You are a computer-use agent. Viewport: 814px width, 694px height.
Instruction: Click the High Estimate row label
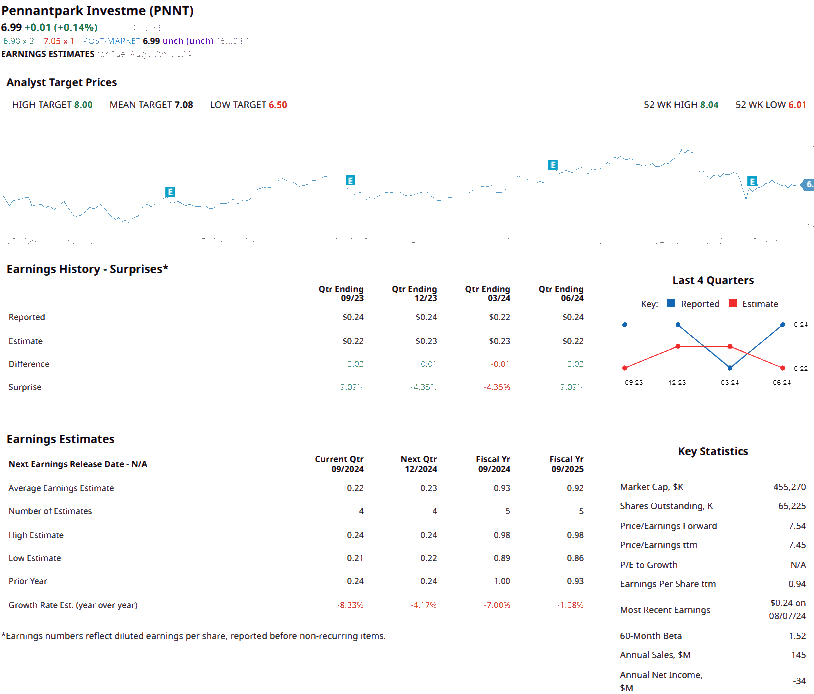(36, 535)
